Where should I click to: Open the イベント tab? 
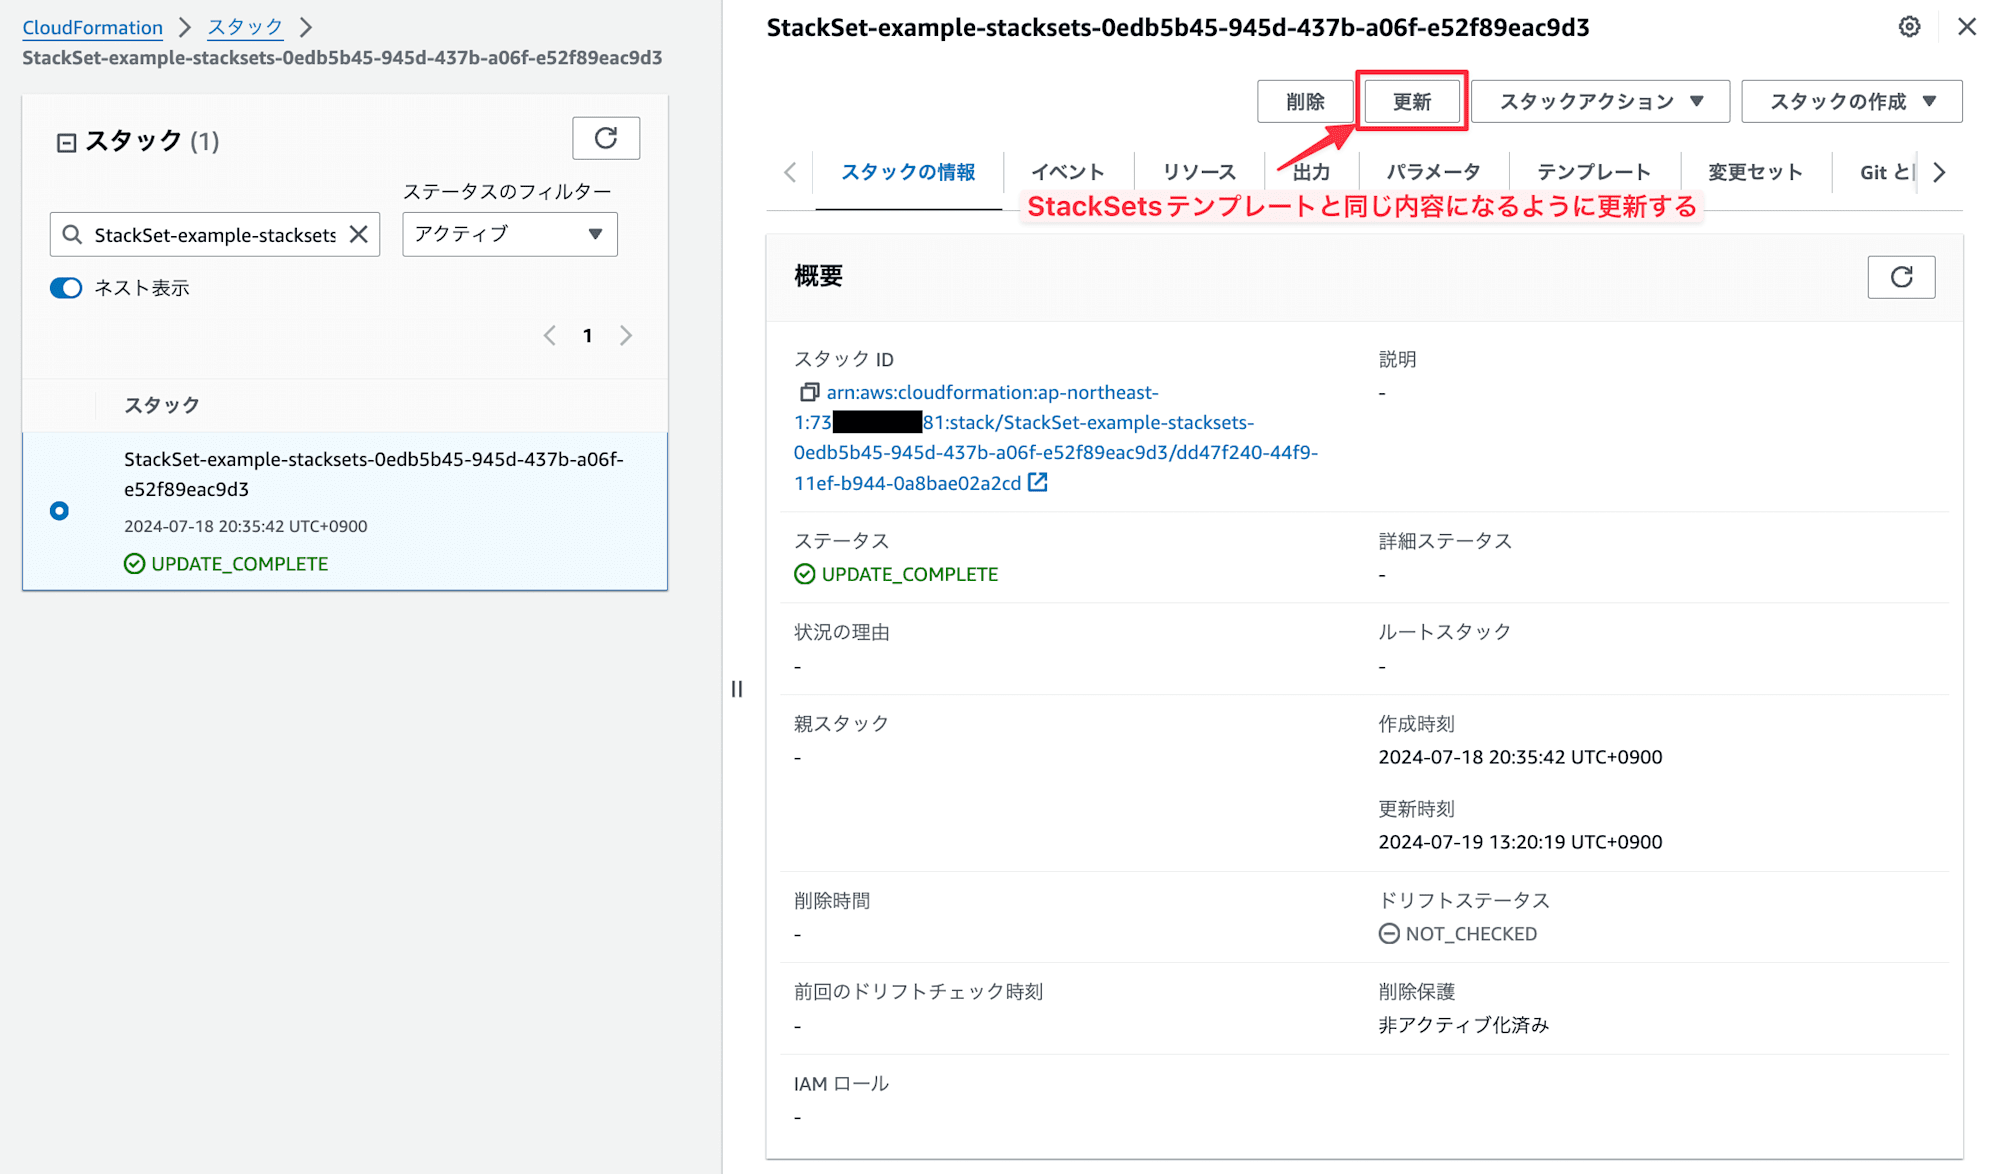coord(1067,172)
